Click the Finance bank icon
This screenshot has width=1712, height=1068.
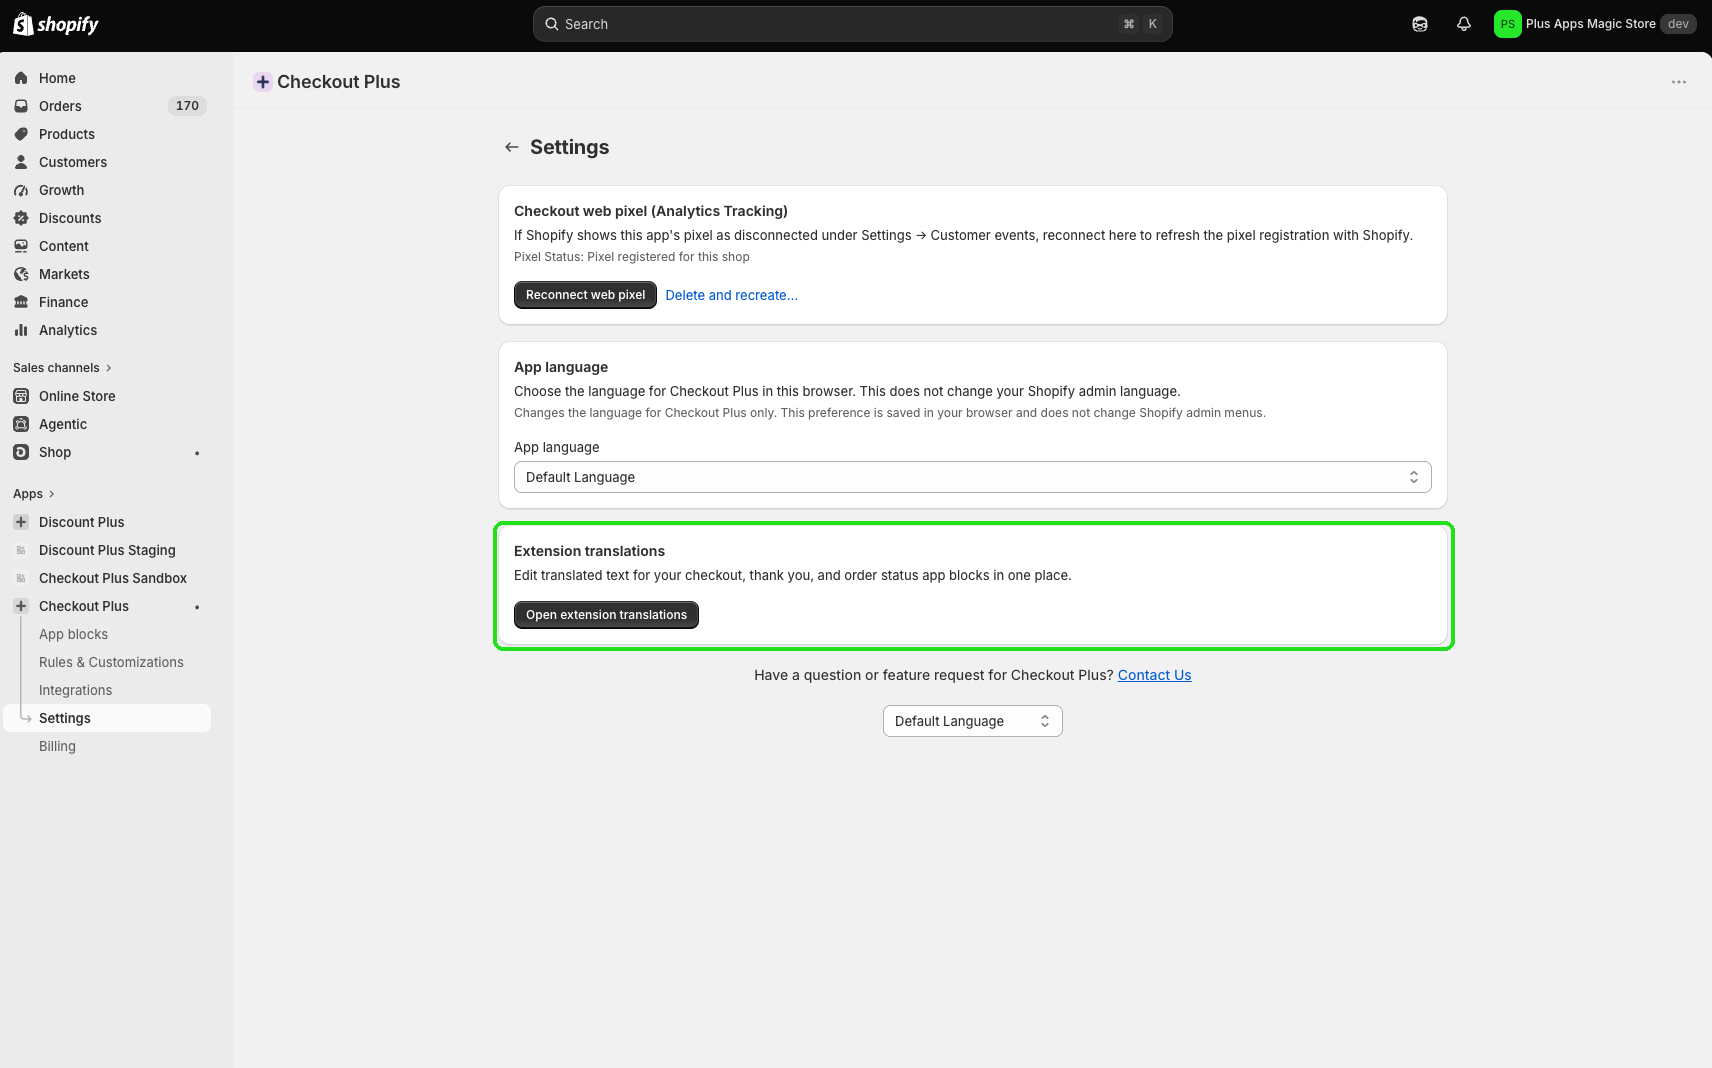click(21, 302)
